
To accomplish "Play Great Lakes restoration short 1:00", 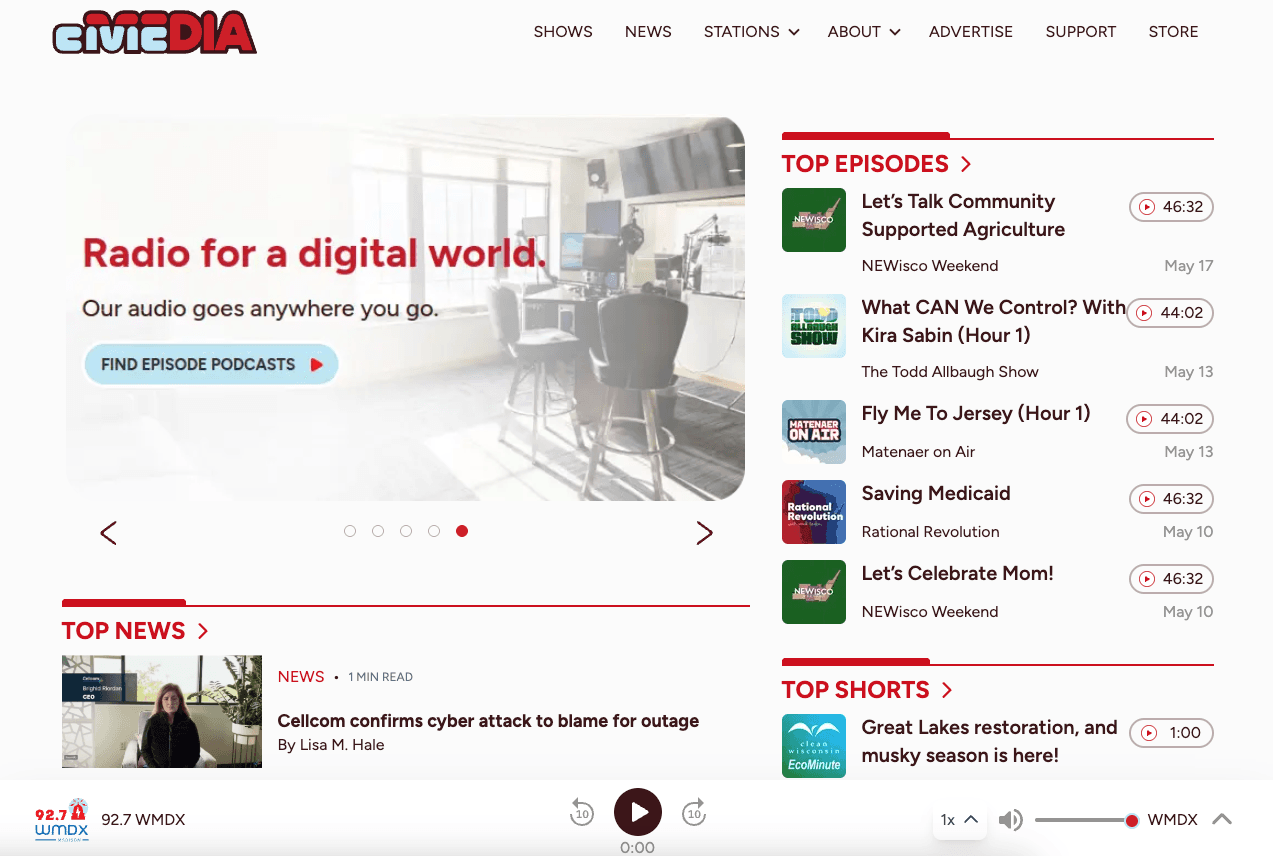I will pos(1171,733).
